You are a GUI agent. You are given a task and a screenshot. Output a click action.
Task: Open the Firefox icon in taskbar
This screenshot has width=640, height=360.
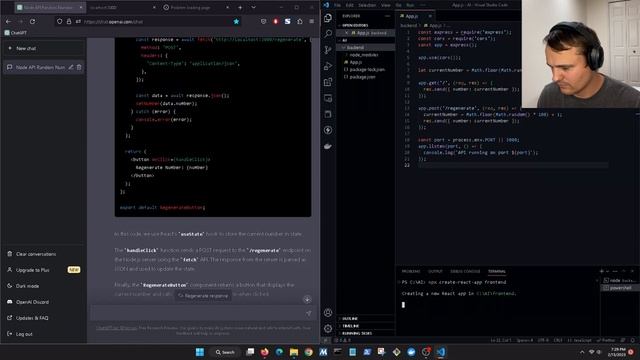(264, 352)
